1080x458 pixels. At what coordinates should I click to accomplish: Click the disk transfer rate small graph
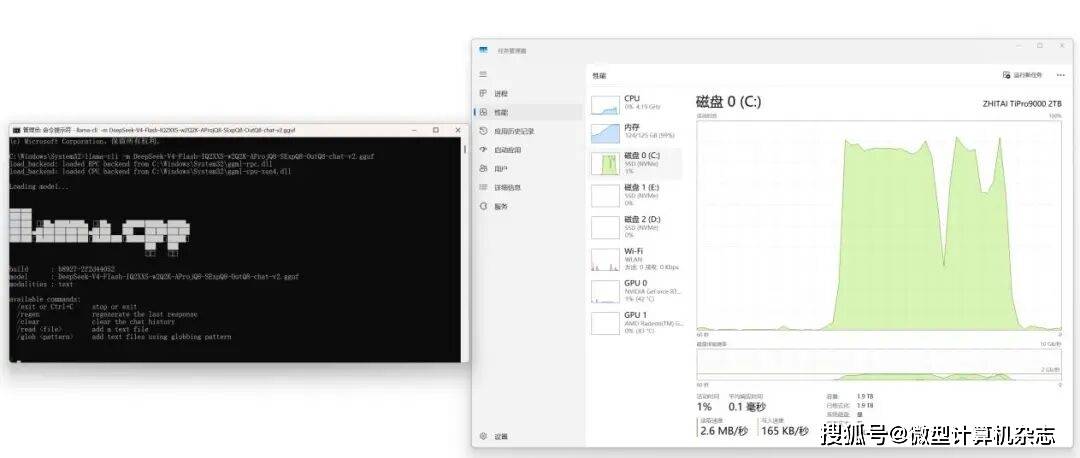879,364
